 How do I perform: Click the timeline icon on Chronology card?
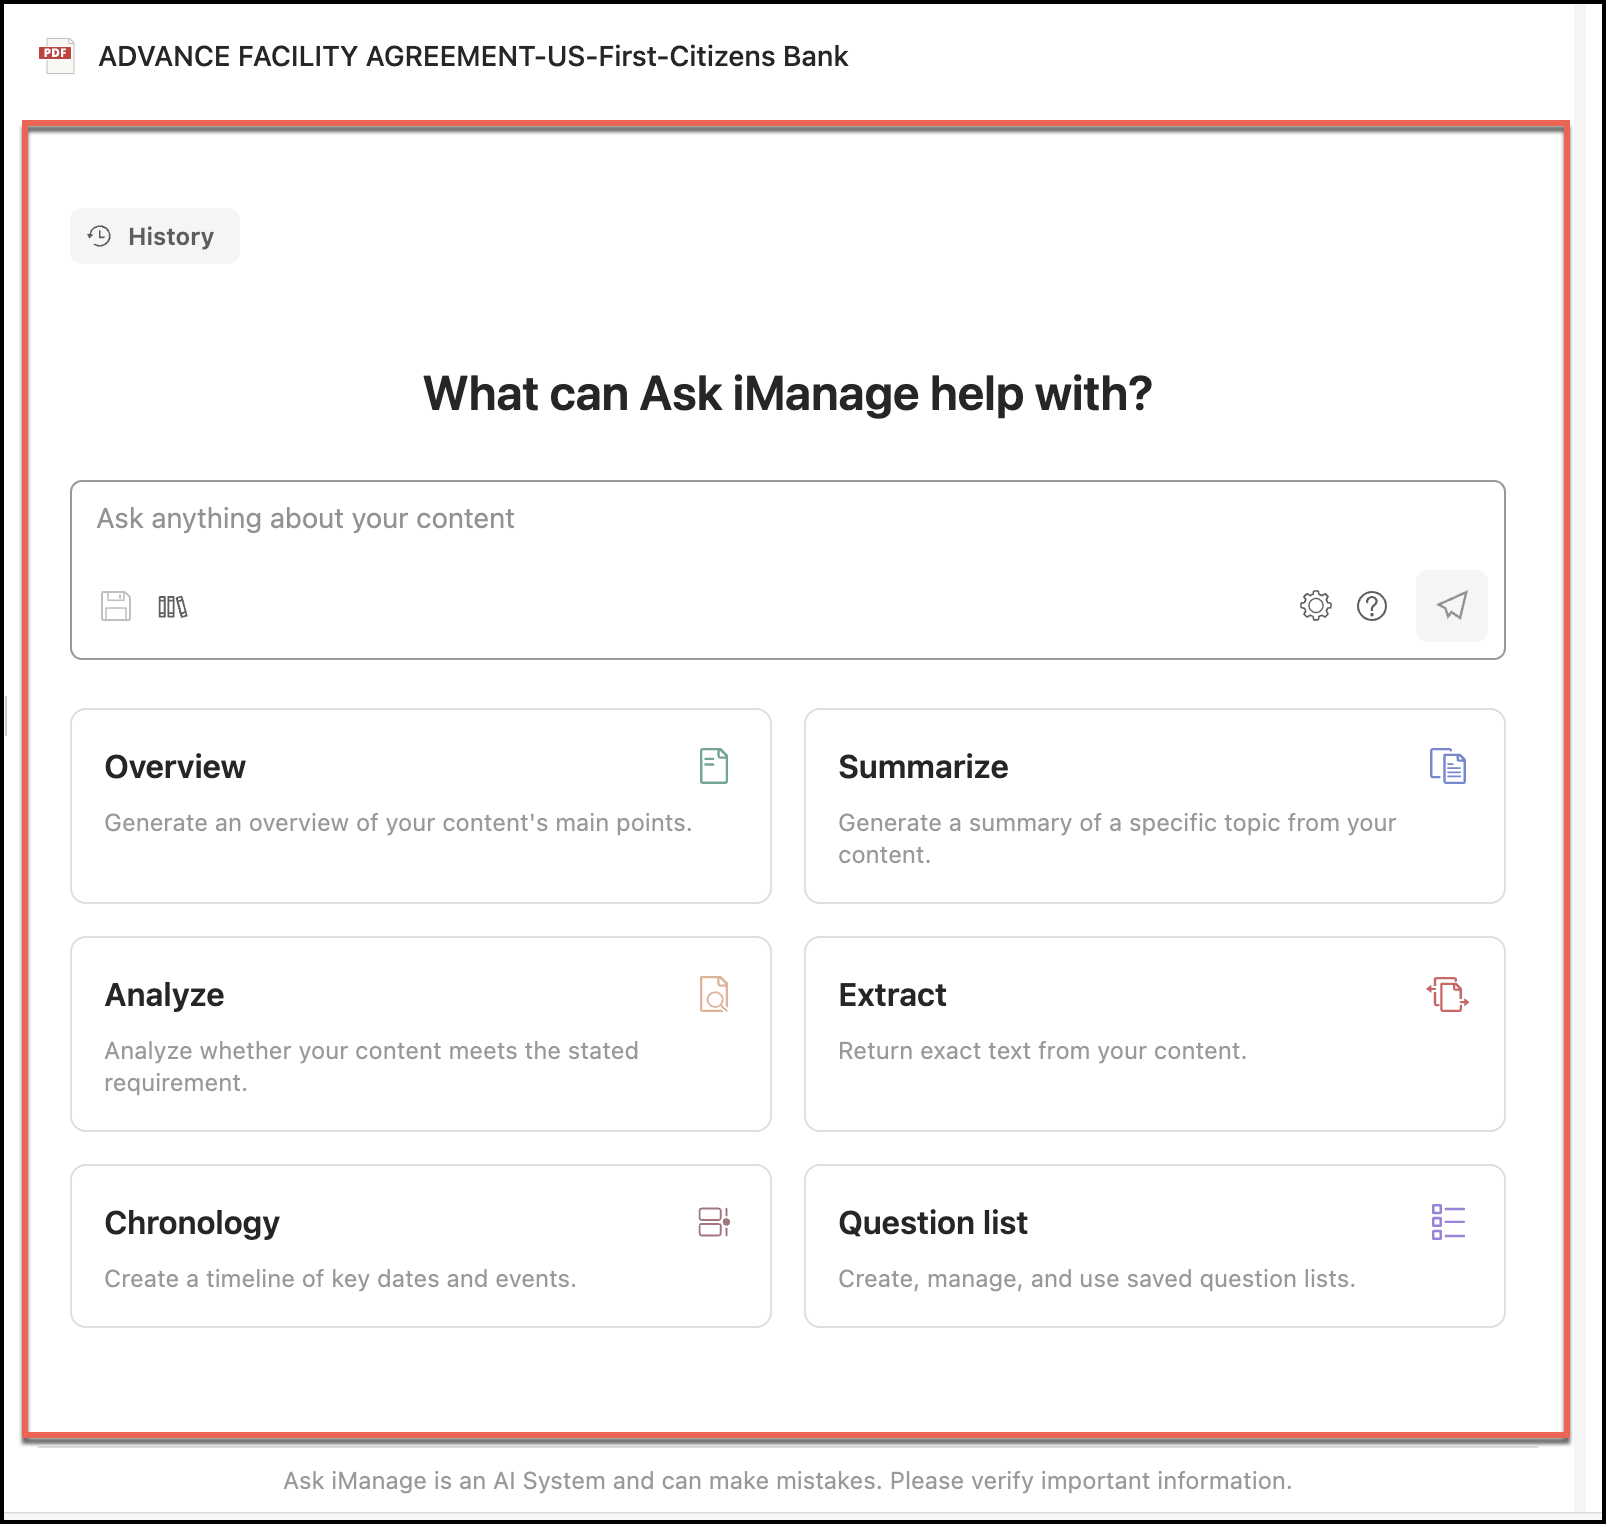(713, 1222)
